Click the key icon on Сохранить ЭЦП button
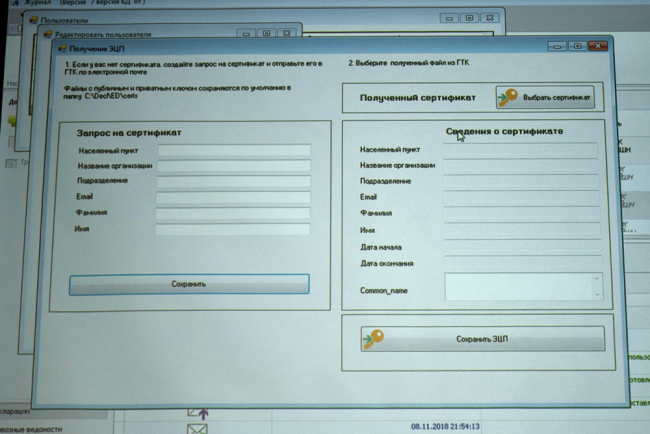650x434 pixels. (x=374, y=340)
